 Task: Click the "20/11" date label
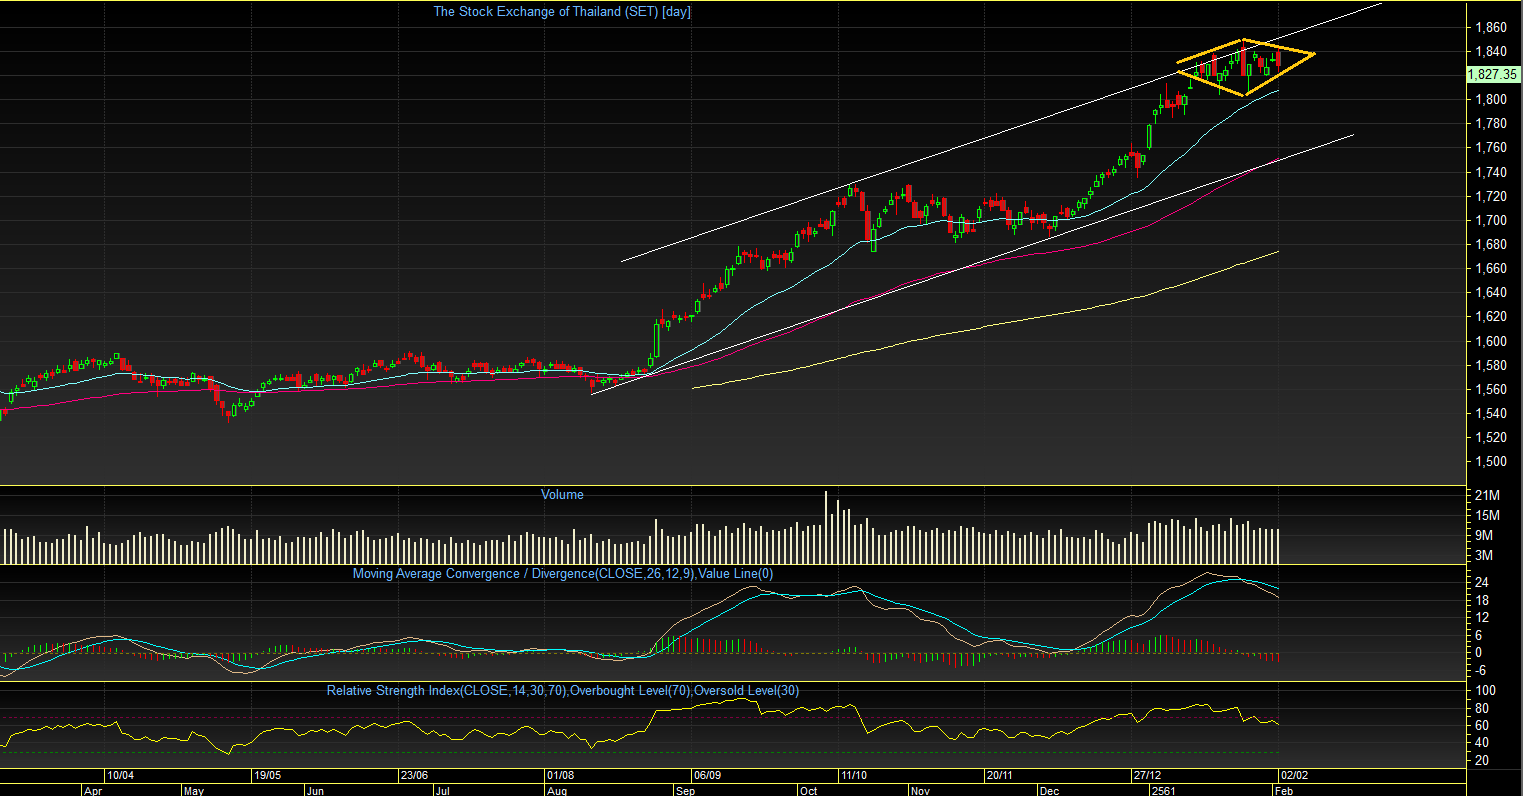(x=1000, y=775)
